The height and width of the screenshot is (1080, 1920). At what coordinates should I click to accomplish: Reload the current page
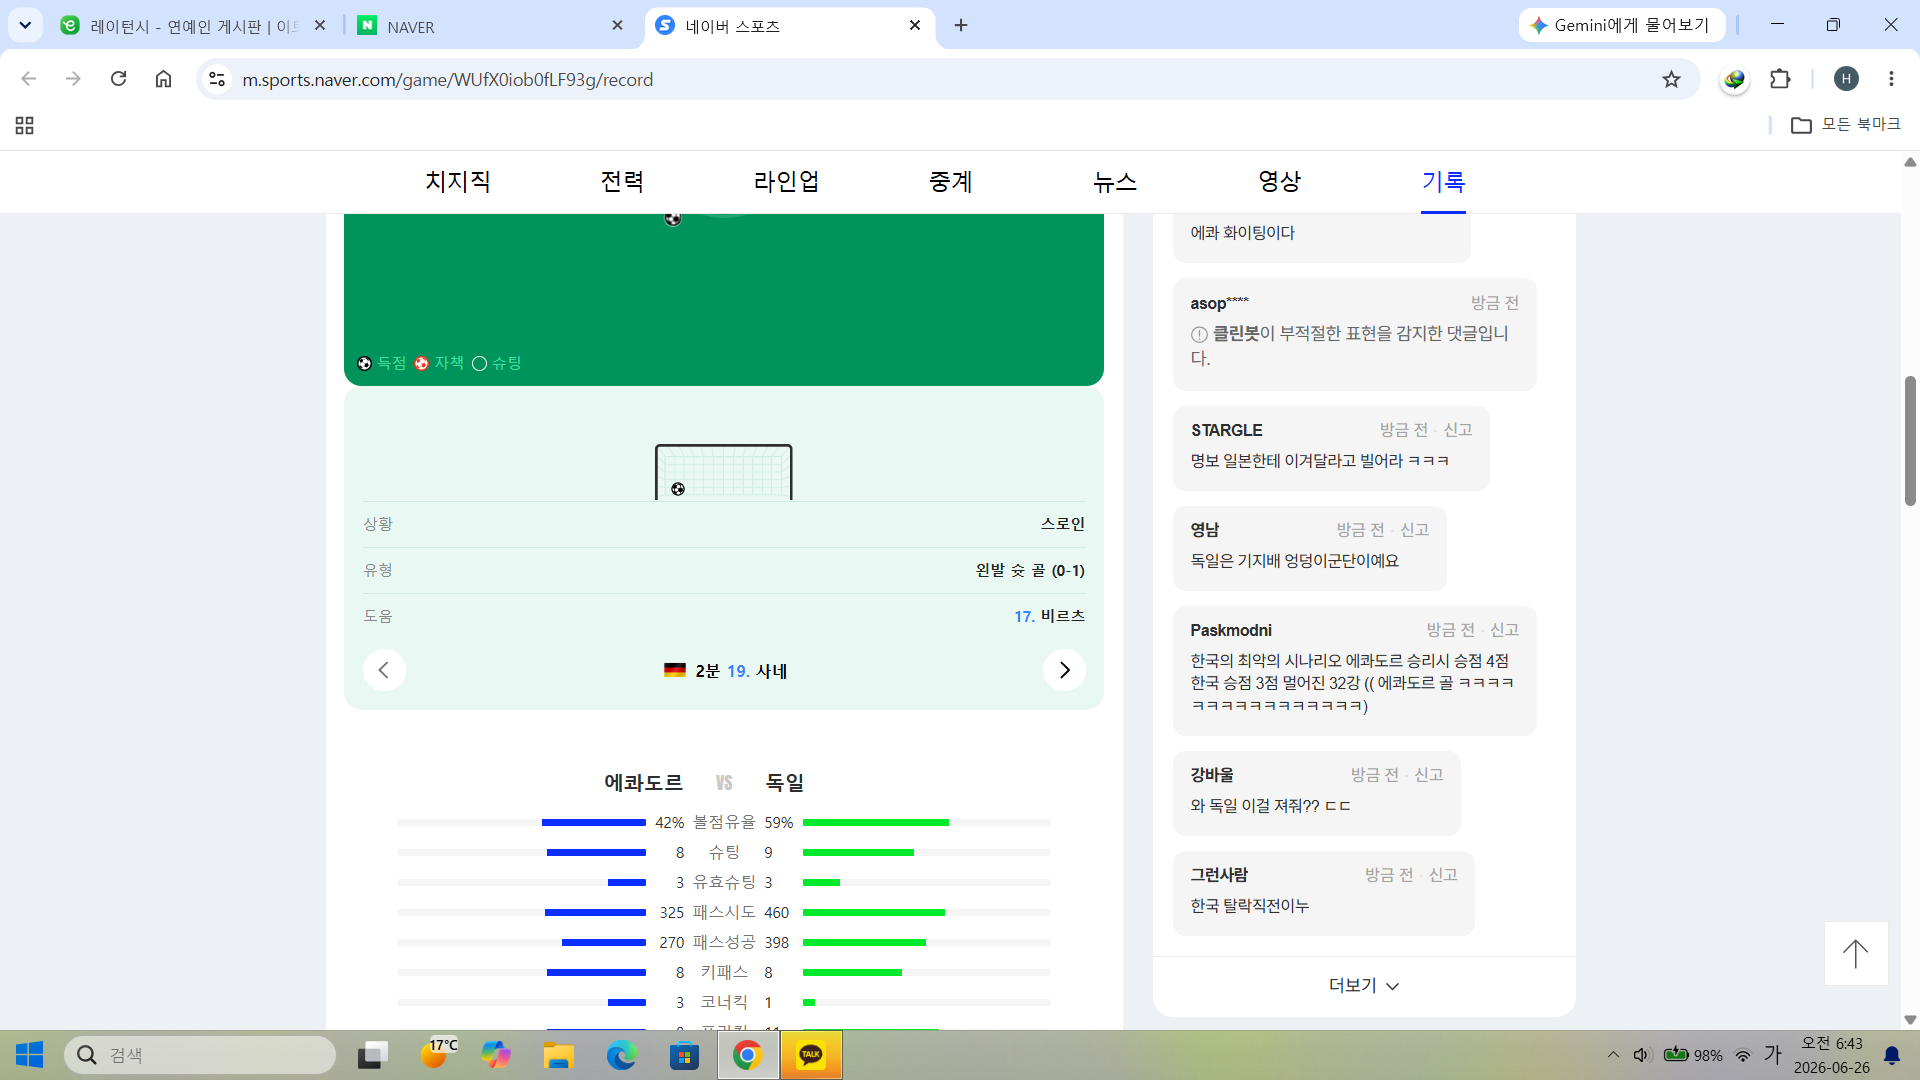click(x=118, y=79)
